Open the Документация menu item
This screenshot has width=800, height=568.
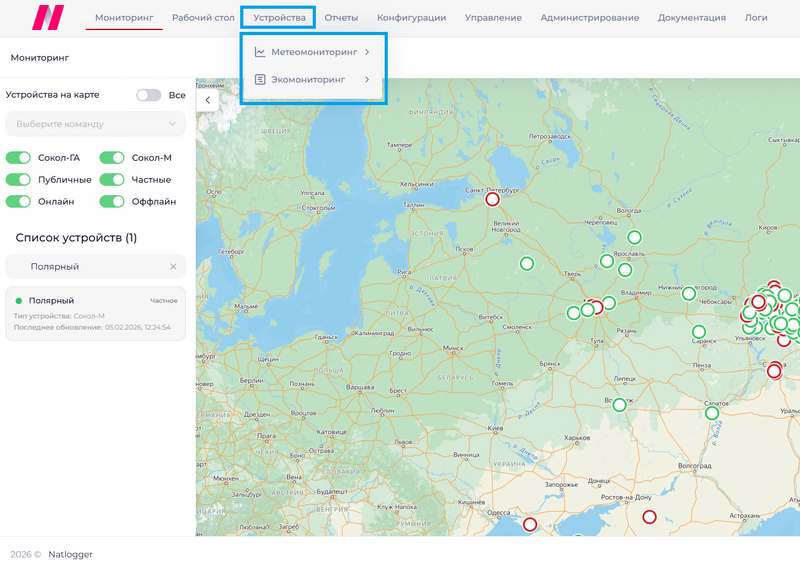[691, 17]
